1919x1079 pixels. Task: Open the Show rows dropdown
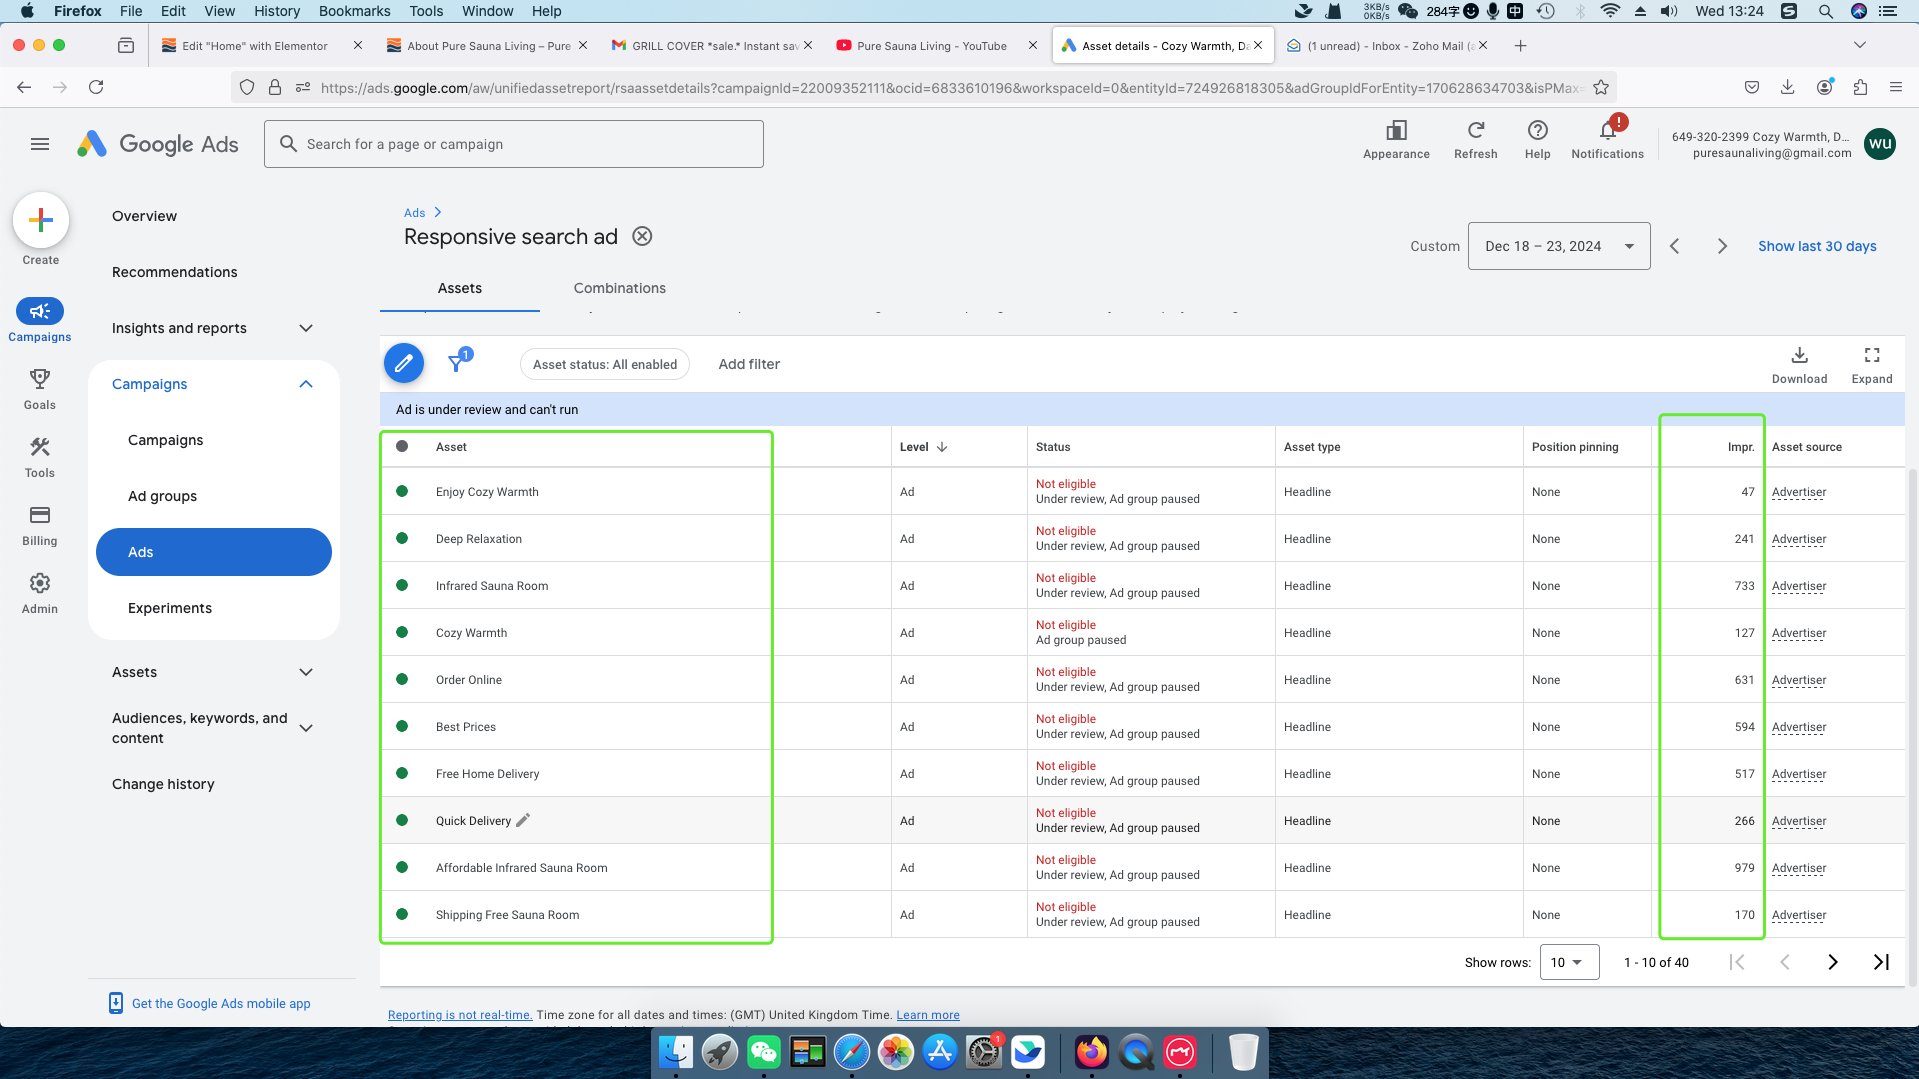[x=1568, y=962]
